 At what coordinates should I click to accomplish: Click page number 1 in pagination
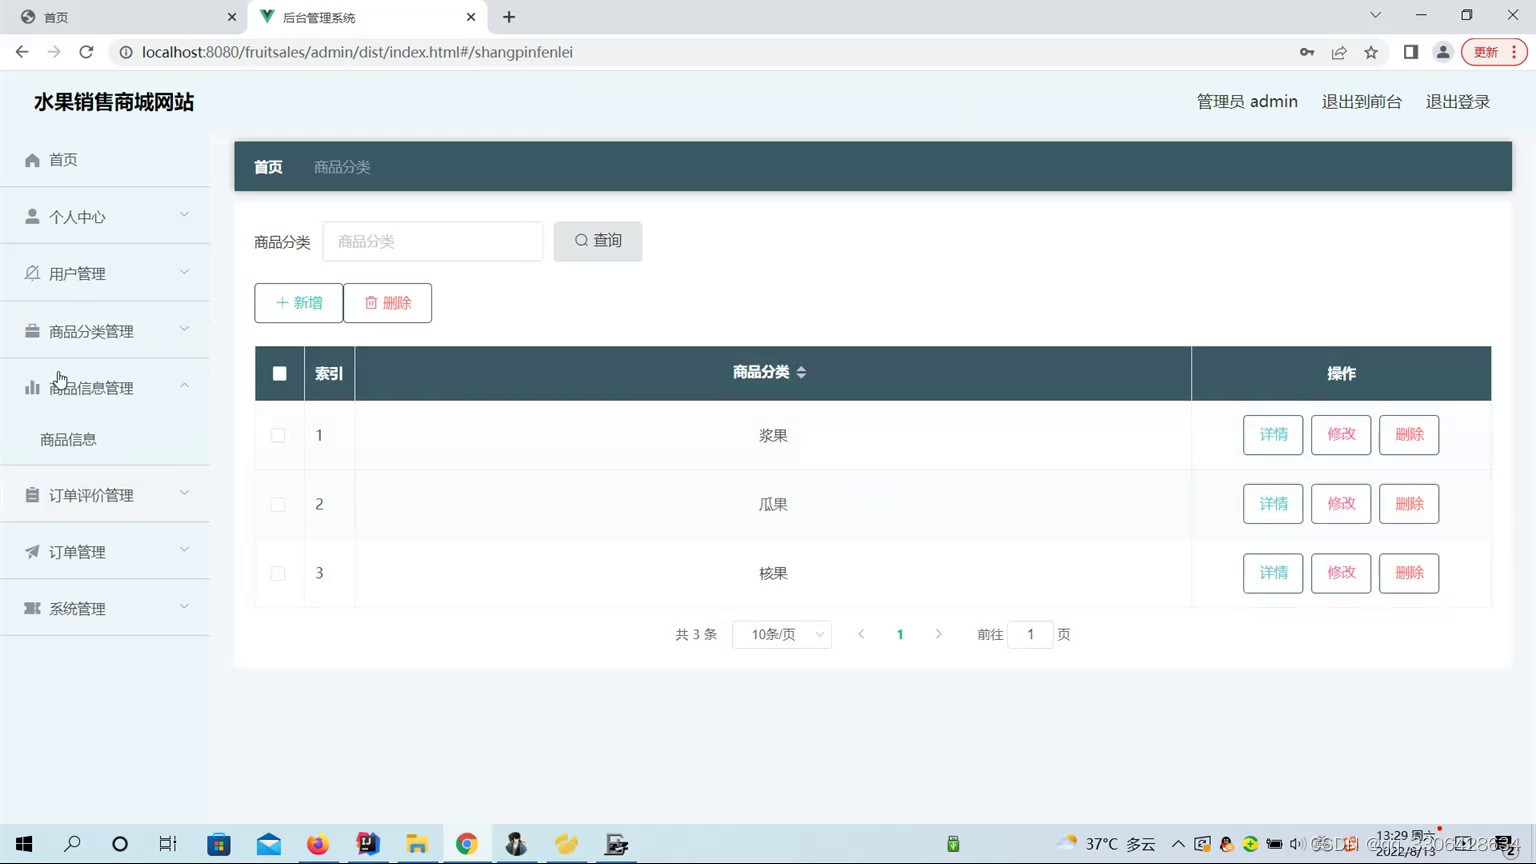(x=900, y=634)
